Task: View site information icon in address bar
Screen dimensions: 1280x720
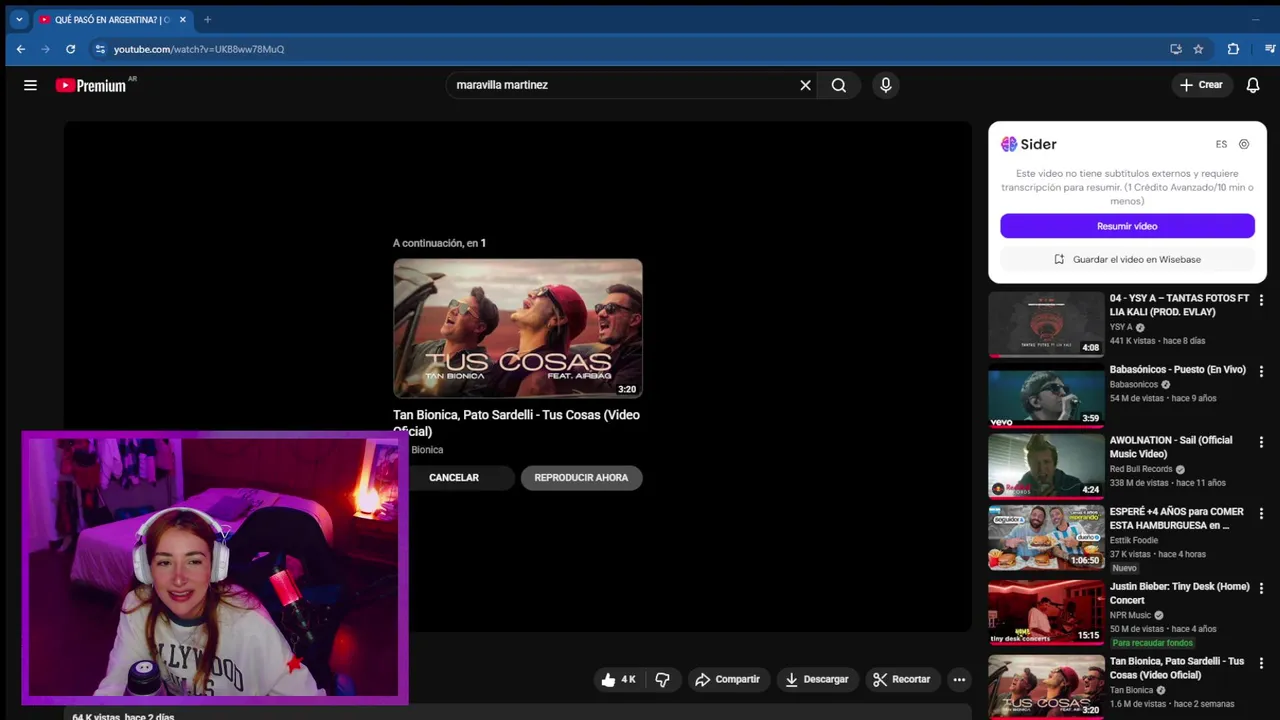Action: click(99, 49)
